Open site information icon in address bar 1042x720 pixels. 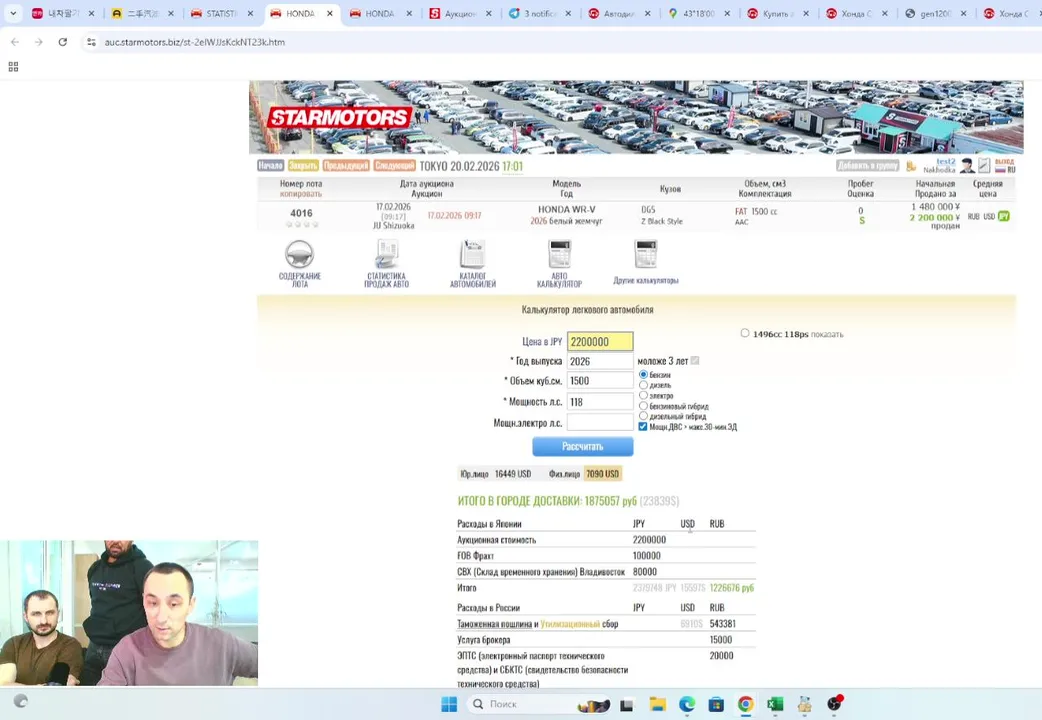(x=91, y=42)
